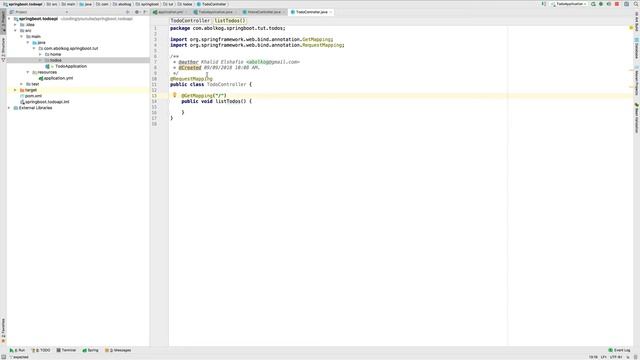Collapse the src folder

16,31
